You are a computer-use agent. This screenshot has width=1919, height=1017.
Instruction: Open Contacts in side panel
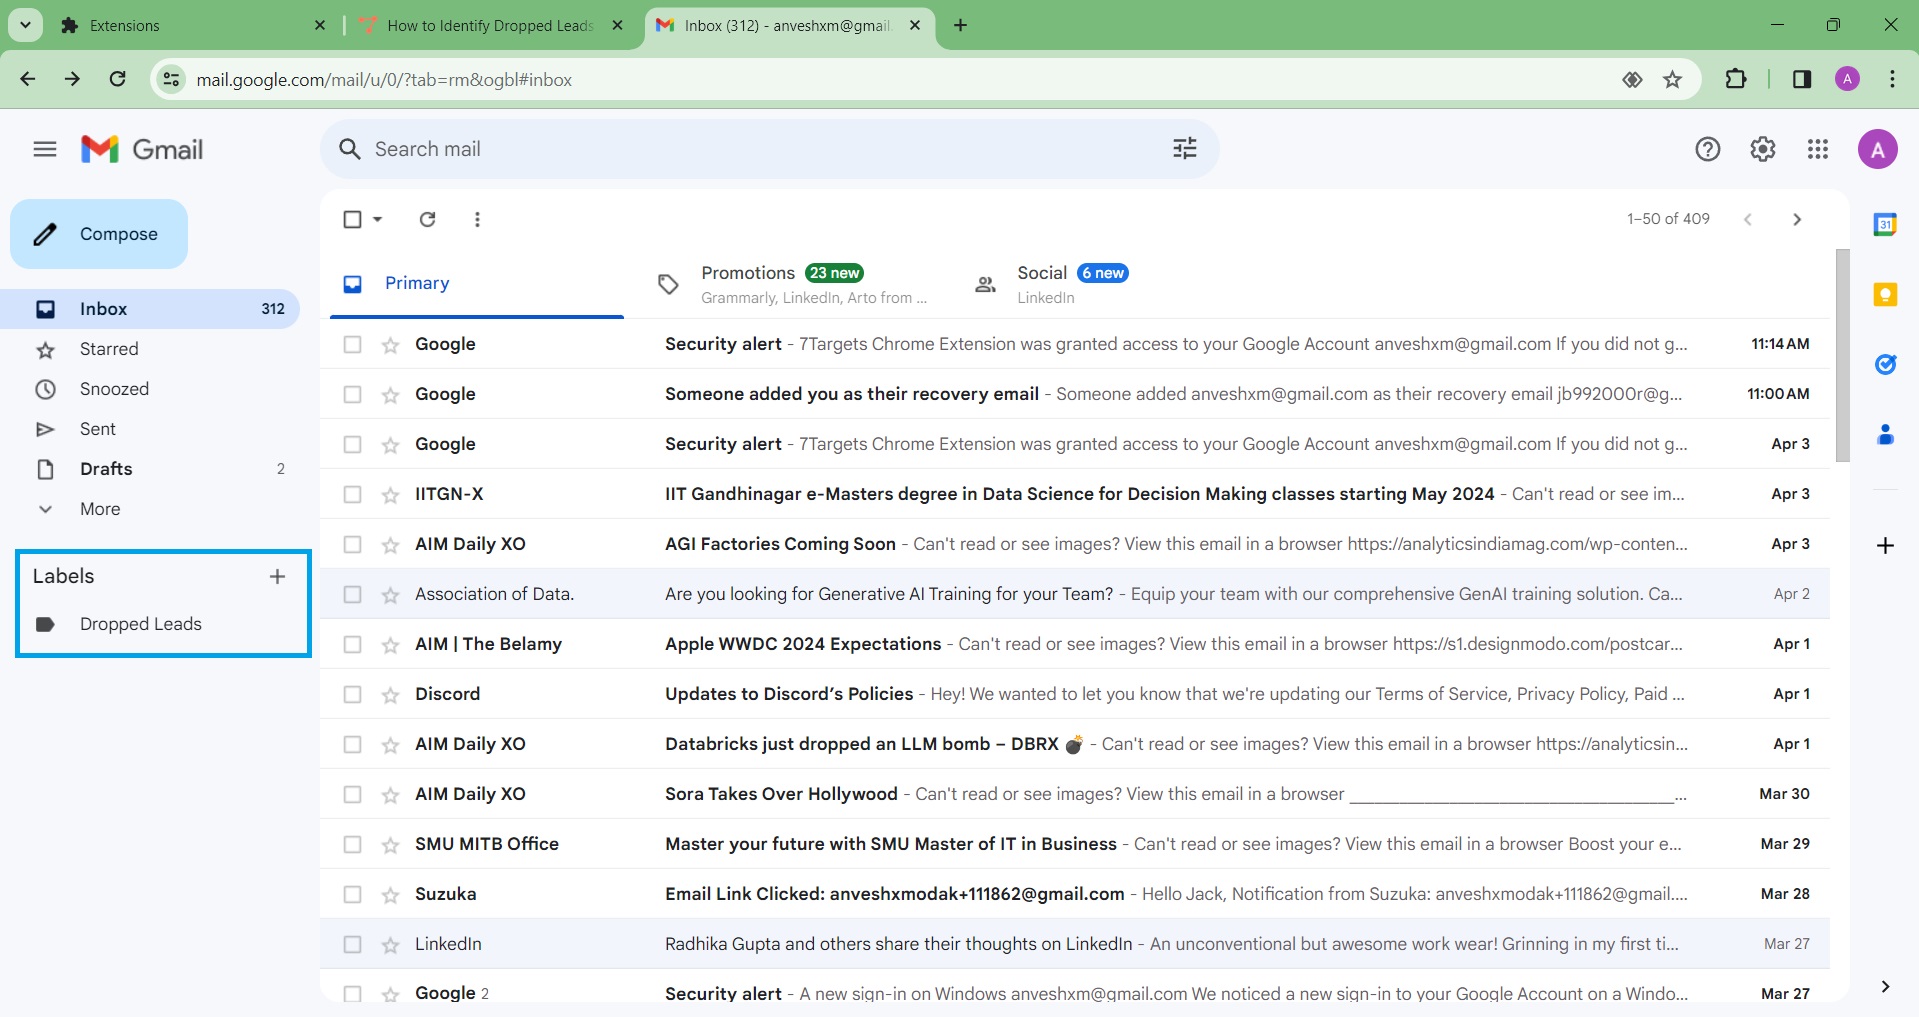coord(1885,435)
